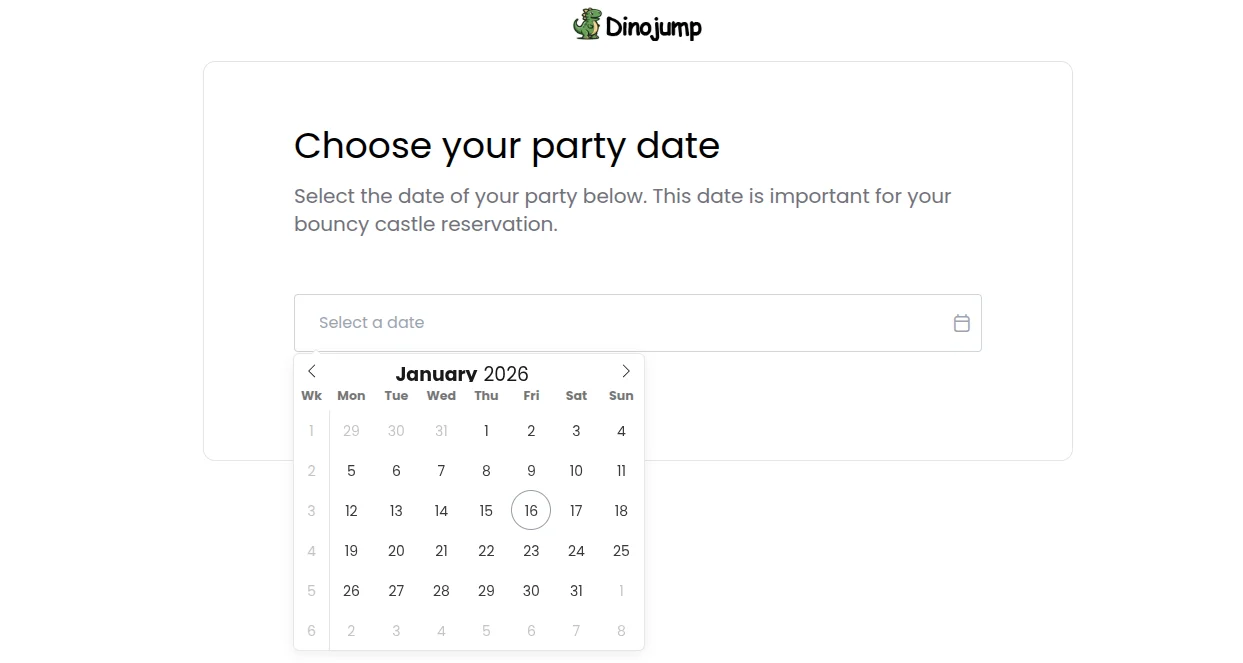
Task: Select Friday January 2
Action: (531, 431)
